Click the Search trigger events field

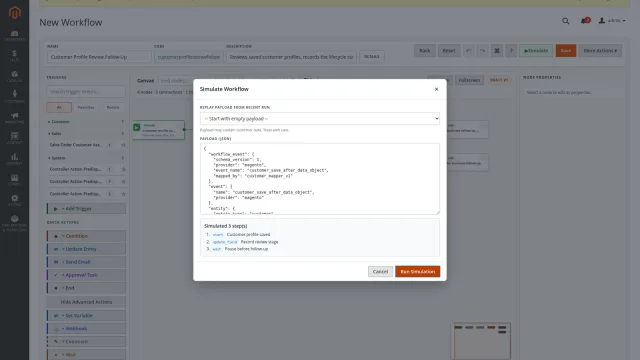pyautogui.click(x=86, y=91)
